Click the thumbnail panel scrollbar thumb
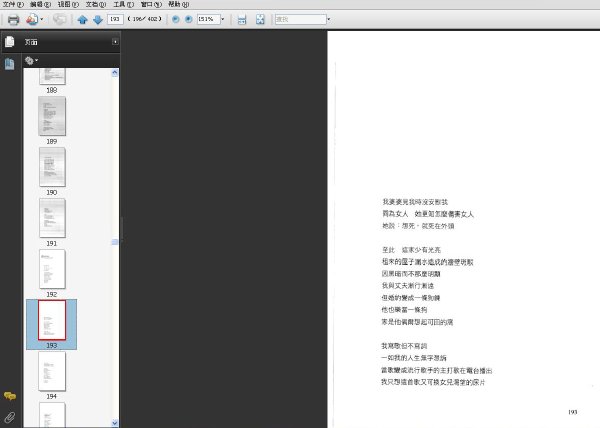The height and width of the screenshot is (428, 600). pos(115,242)
